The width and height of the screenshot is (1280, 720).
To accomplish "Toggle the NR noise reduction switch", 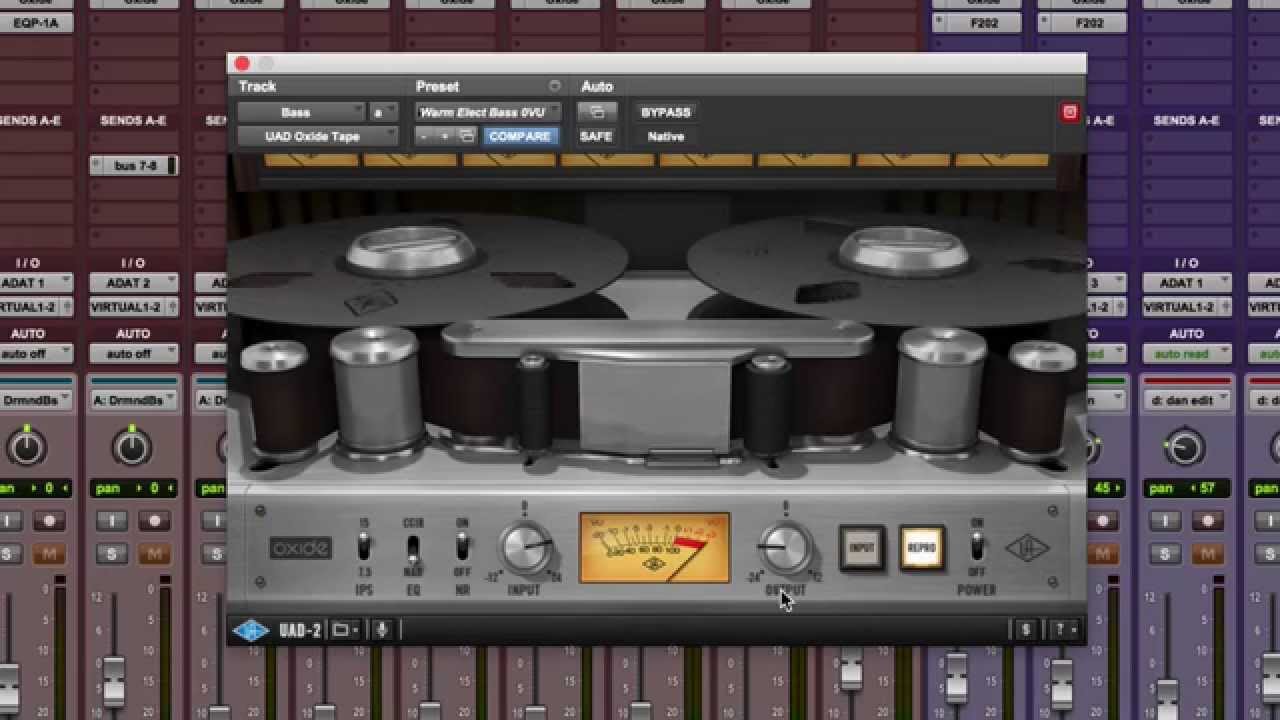I will [462, 547].
